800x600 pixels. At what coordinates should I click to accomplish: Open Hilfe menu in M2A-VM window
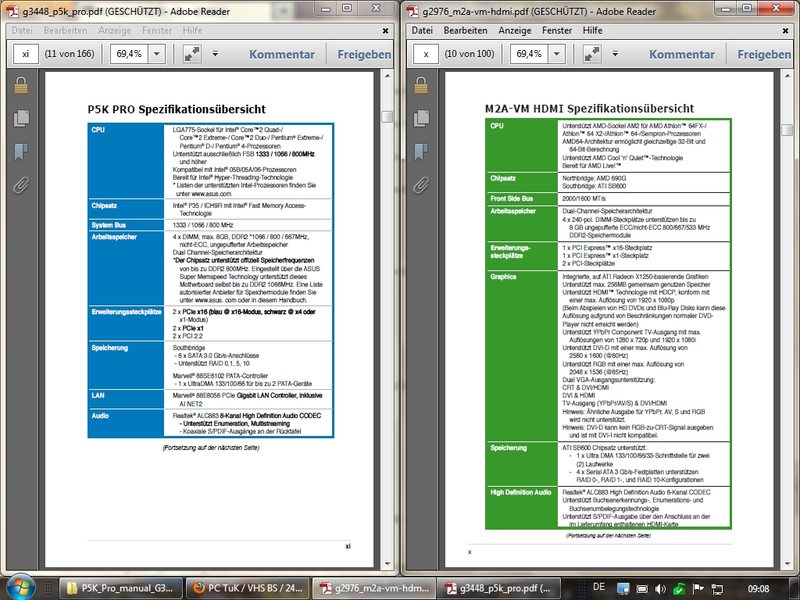[592, 31]
